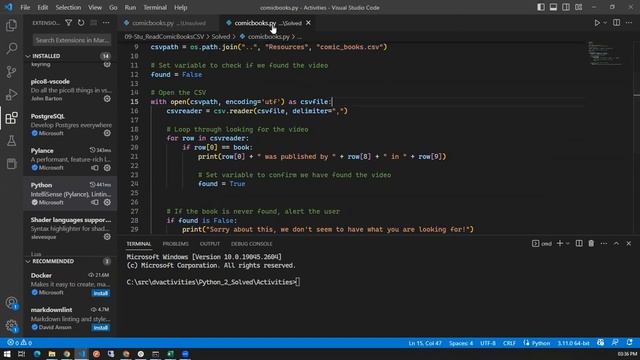Run the Python file with play button
Viewport: 640px width, 360px height.
[597, 23]
